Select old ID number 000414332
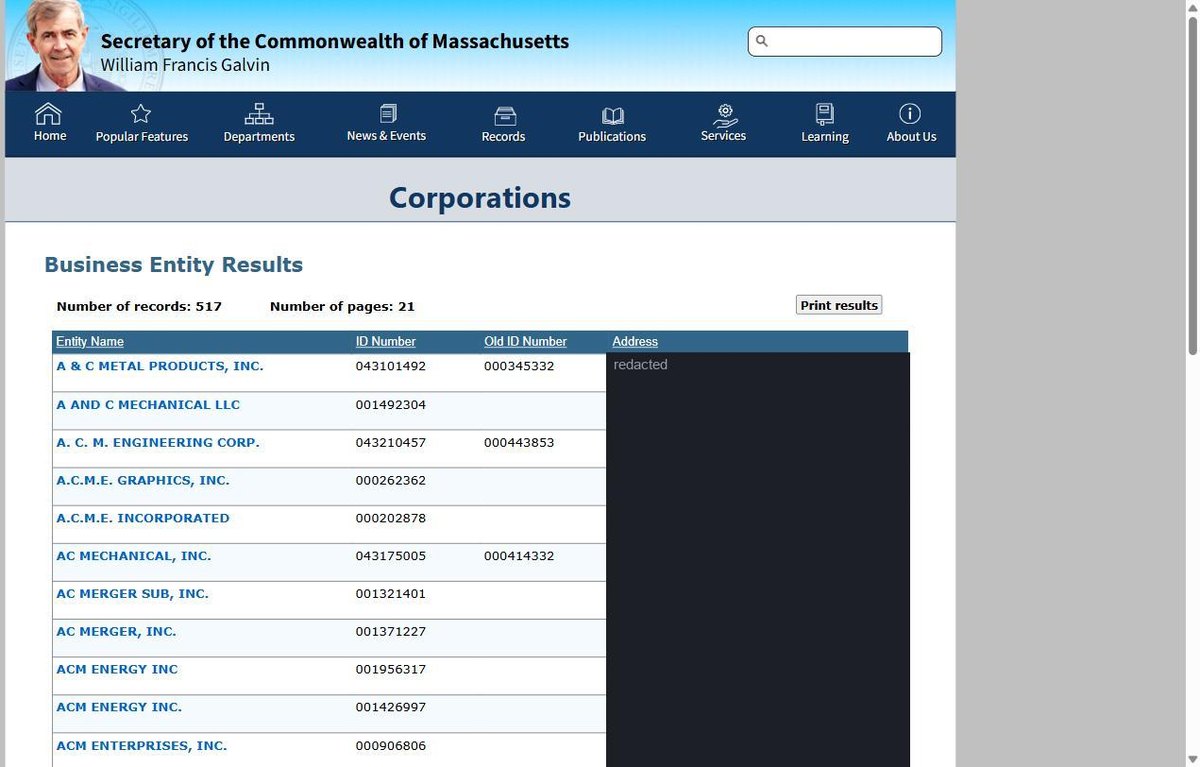Image resolution: width=1200 pixels, height=767 pixels. (519, 556)
